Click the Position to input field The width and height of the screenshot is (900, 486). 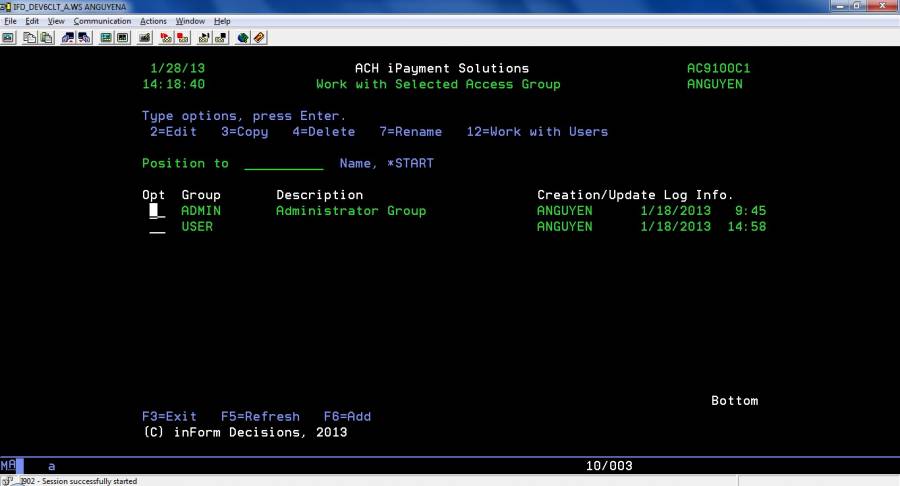283,163
